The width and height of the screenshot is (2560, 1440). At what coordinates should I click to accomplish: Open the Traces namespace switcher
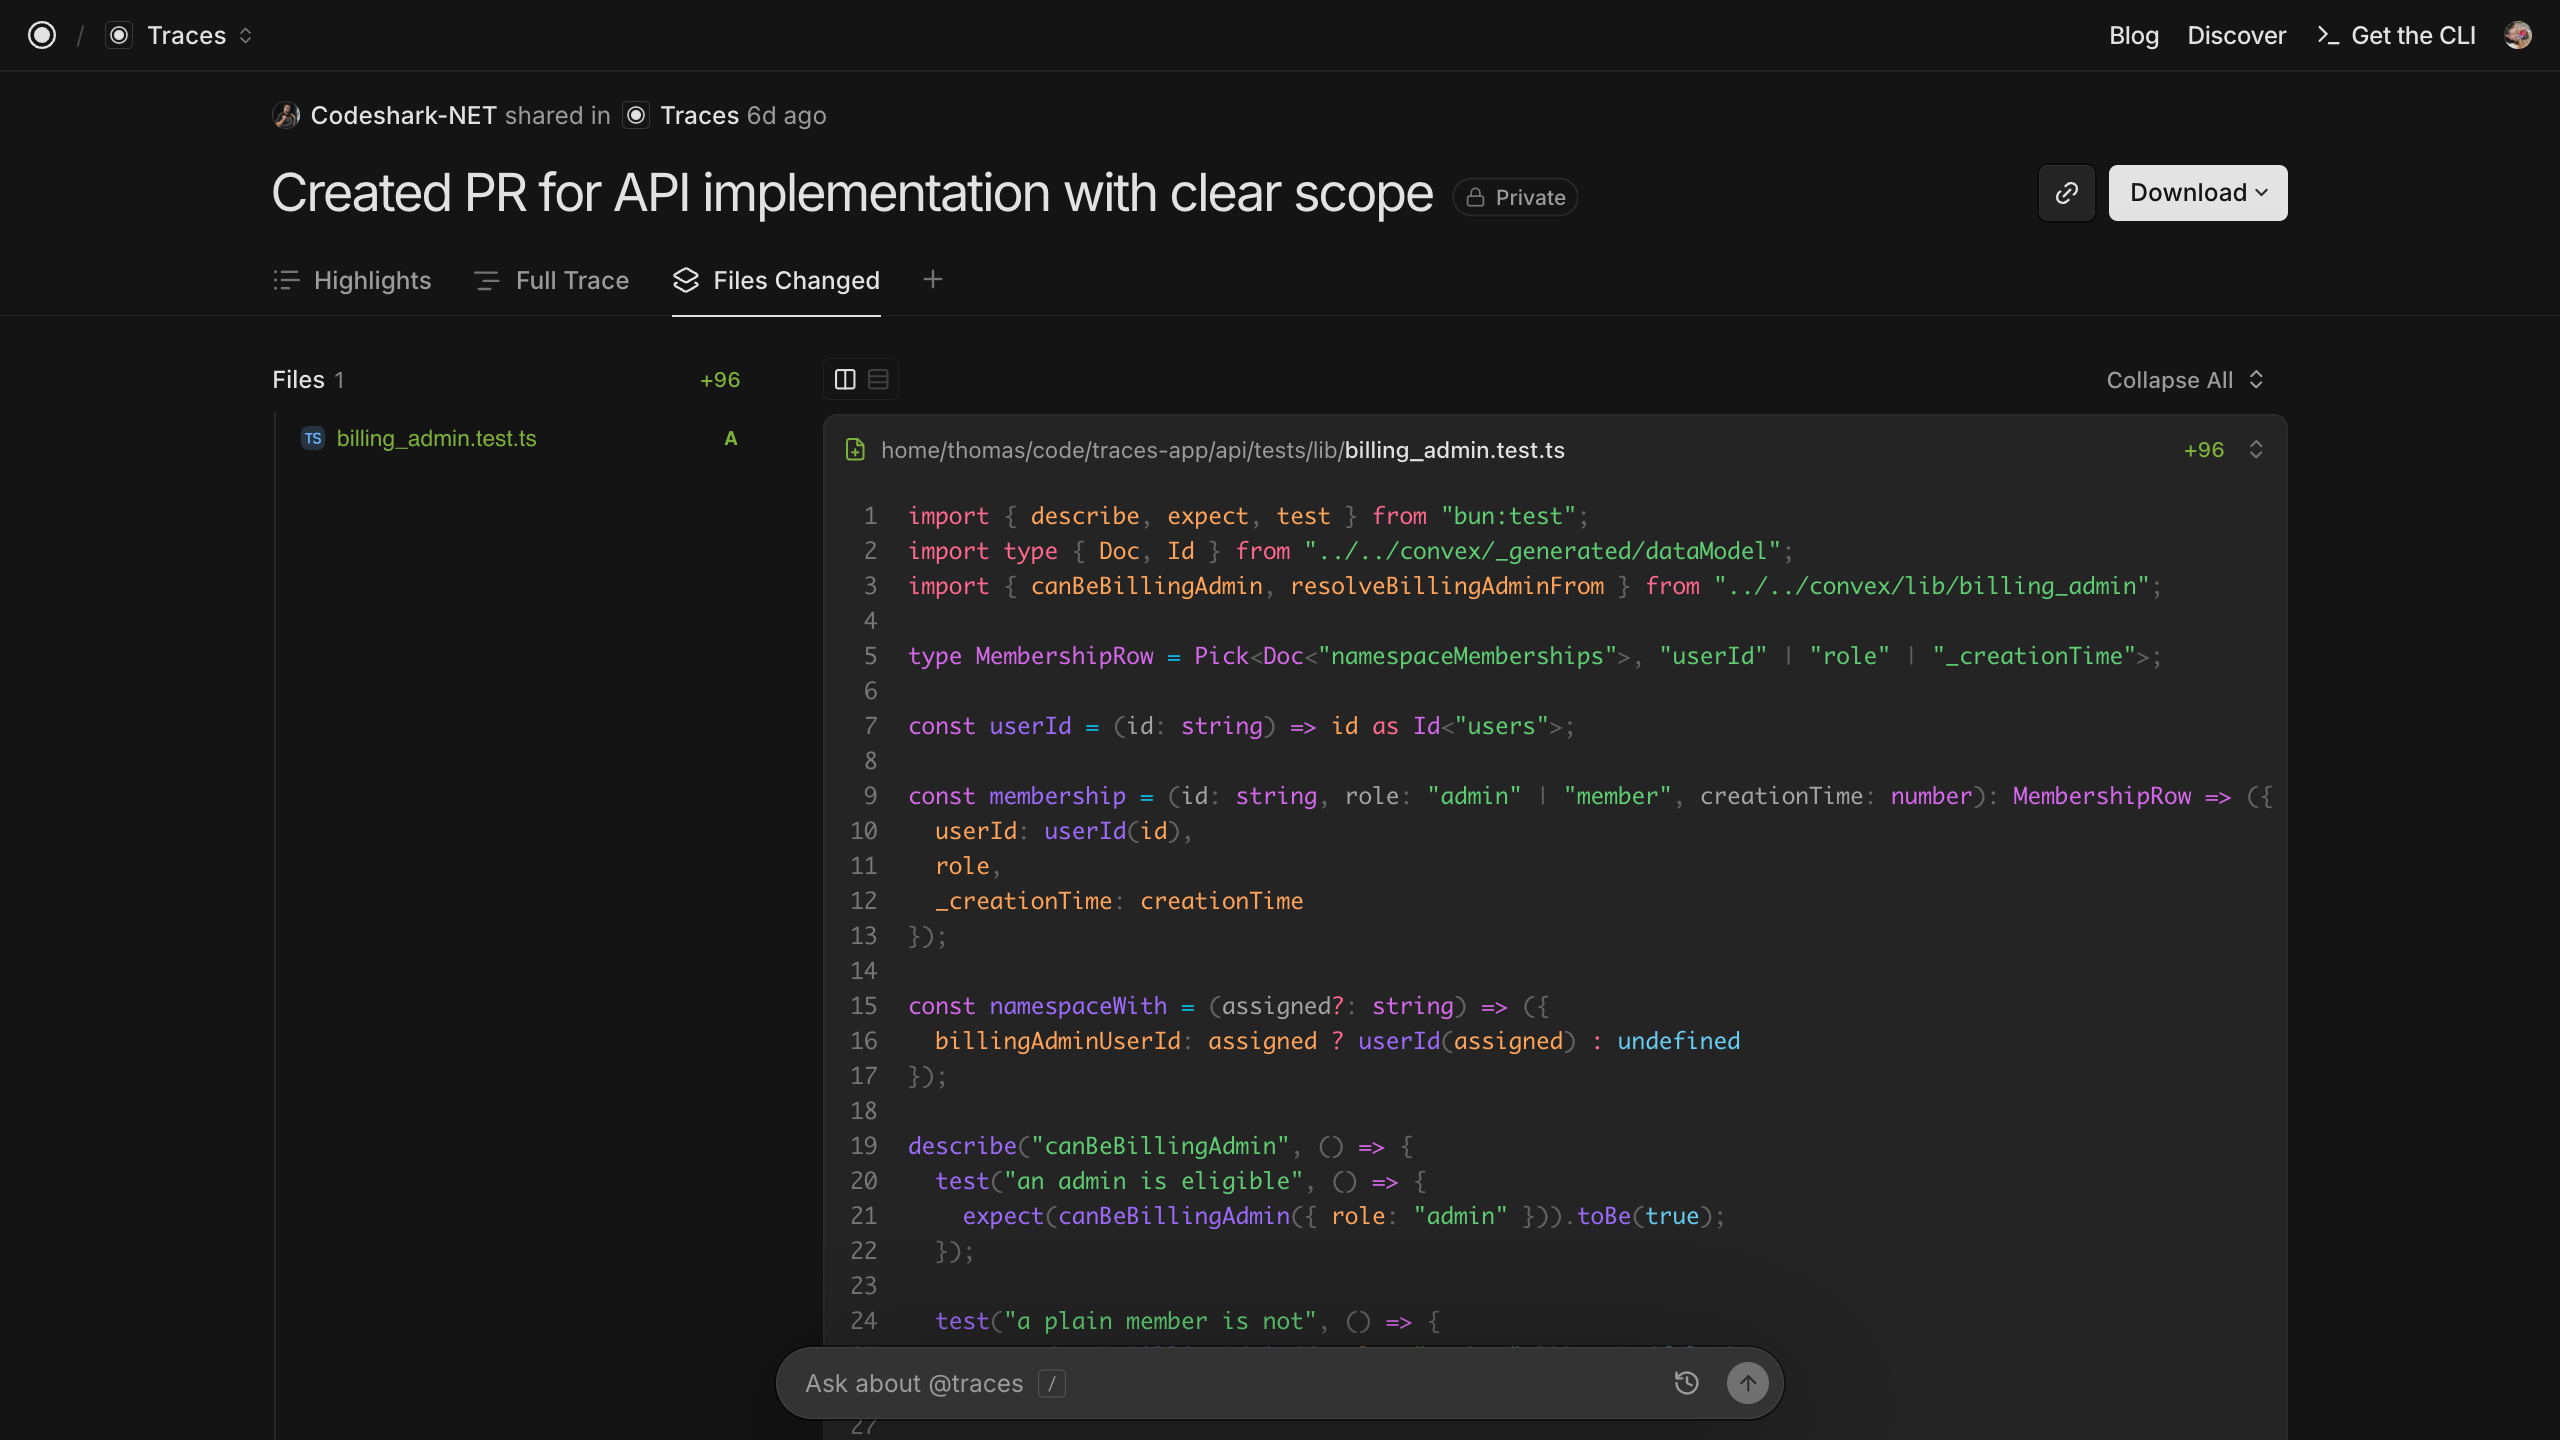click(180, 35)
